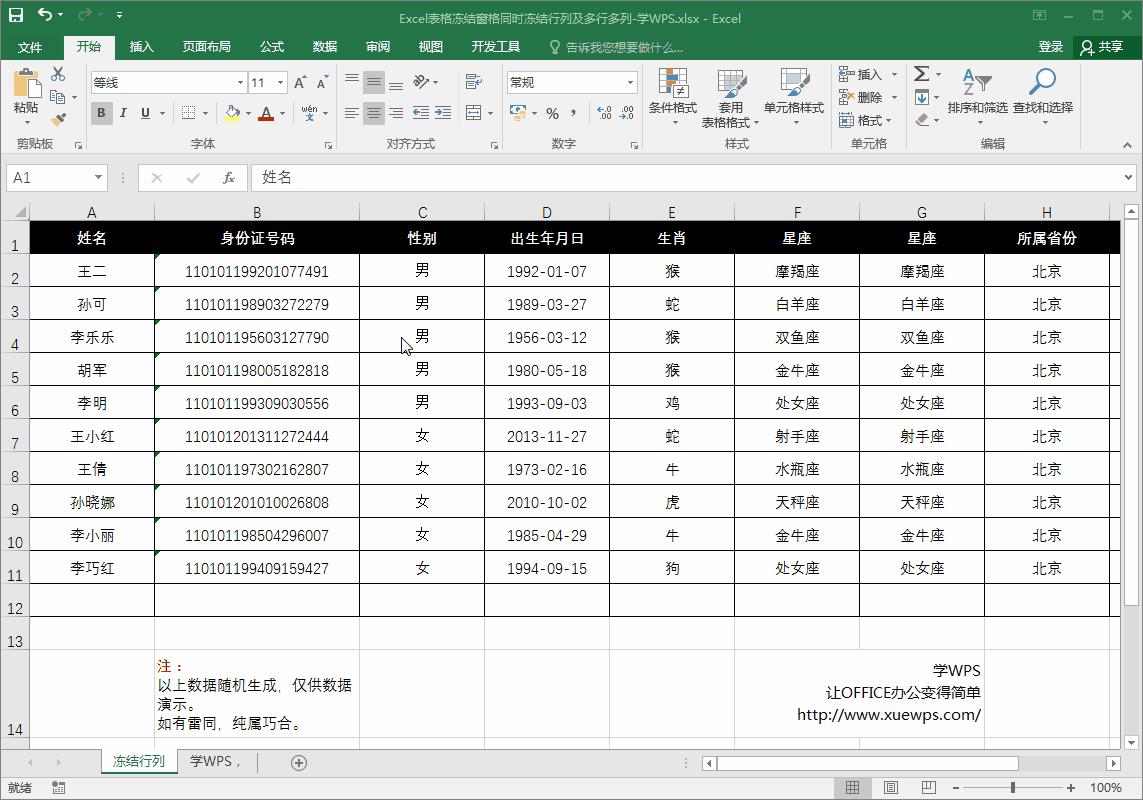
Task: Click the 套用表格格式 icon
Action: (x=729, y=97)
